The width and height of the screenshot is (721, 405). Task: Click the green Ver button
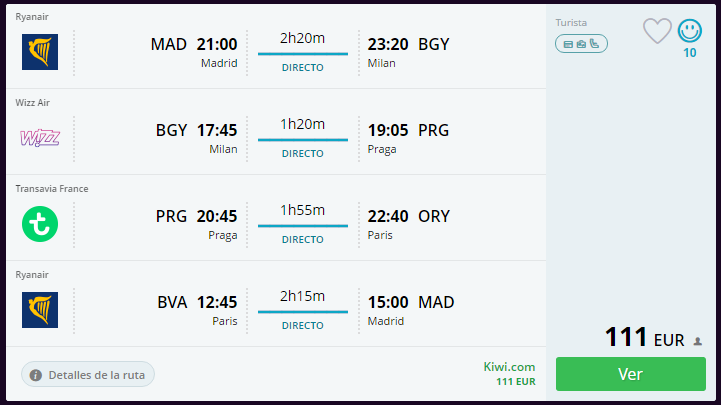(630, 374)
